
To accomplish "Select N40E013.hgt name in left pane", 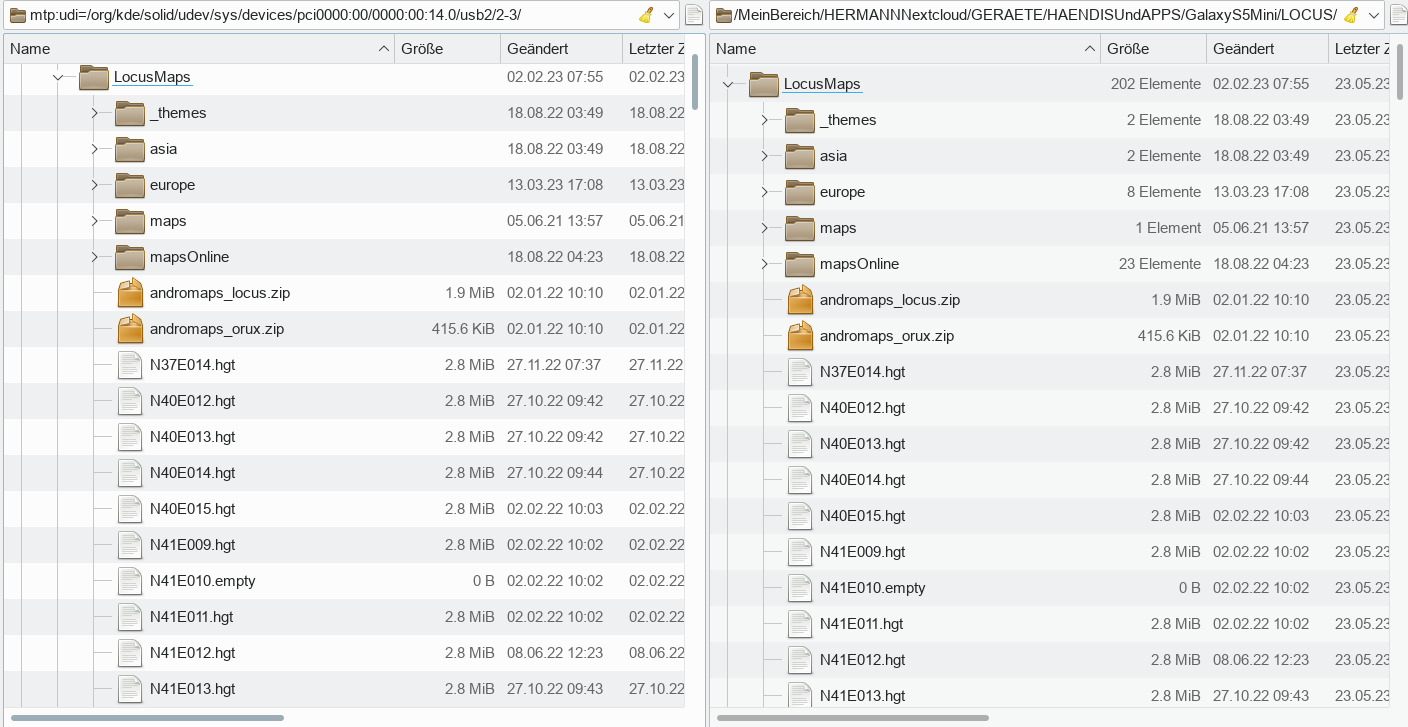I will 193,437.
